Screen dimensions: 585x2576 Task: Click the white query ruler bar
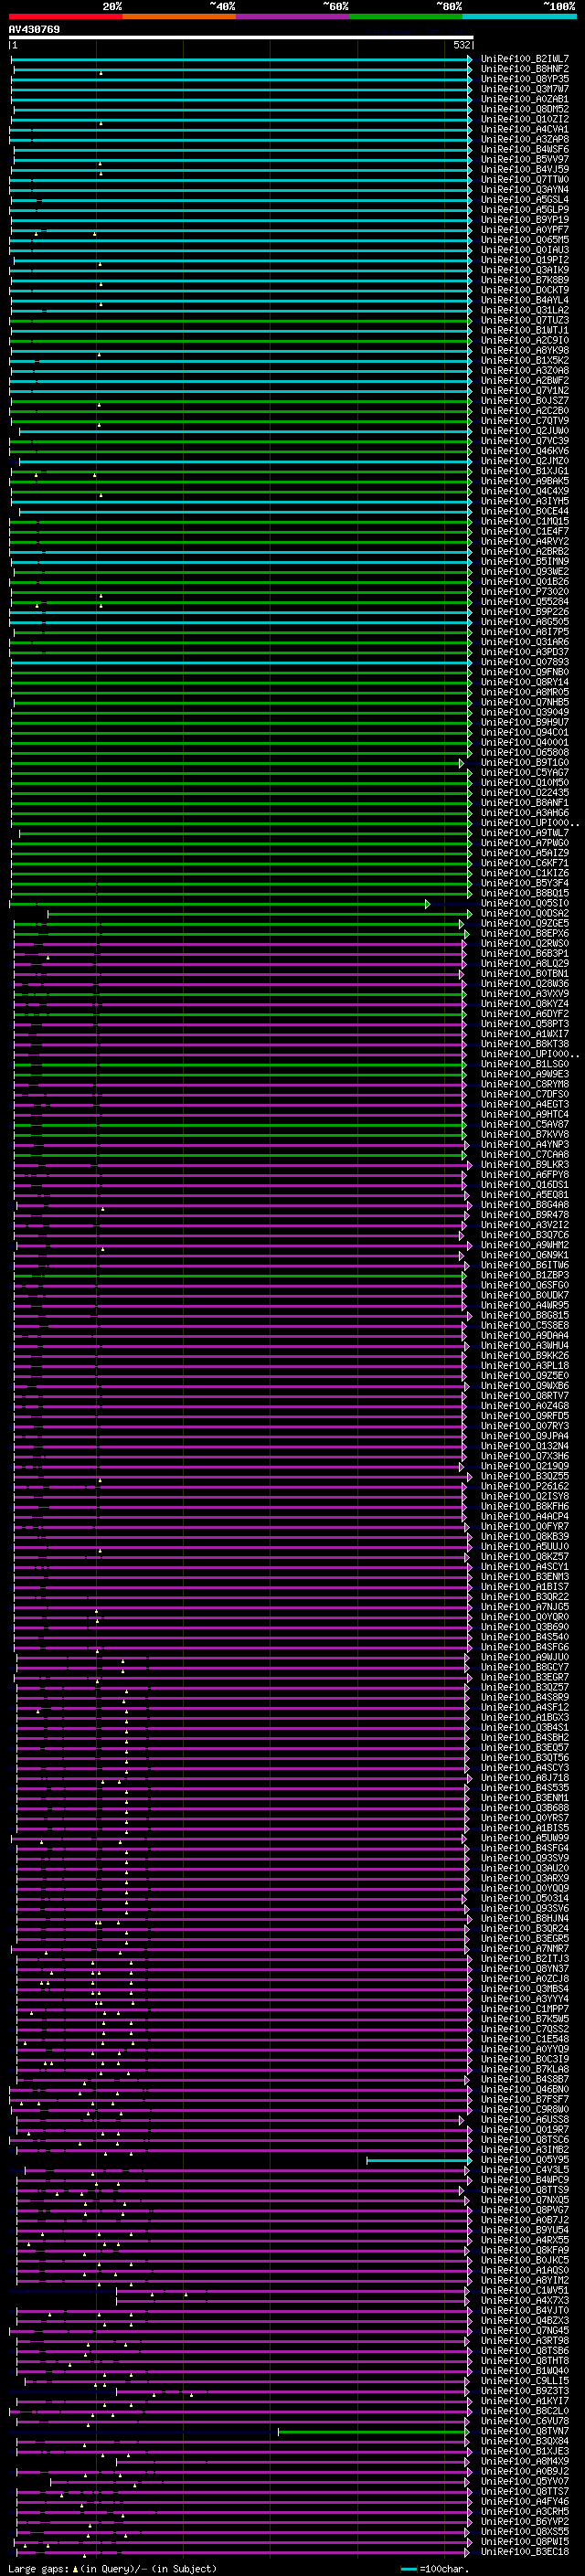241,38
